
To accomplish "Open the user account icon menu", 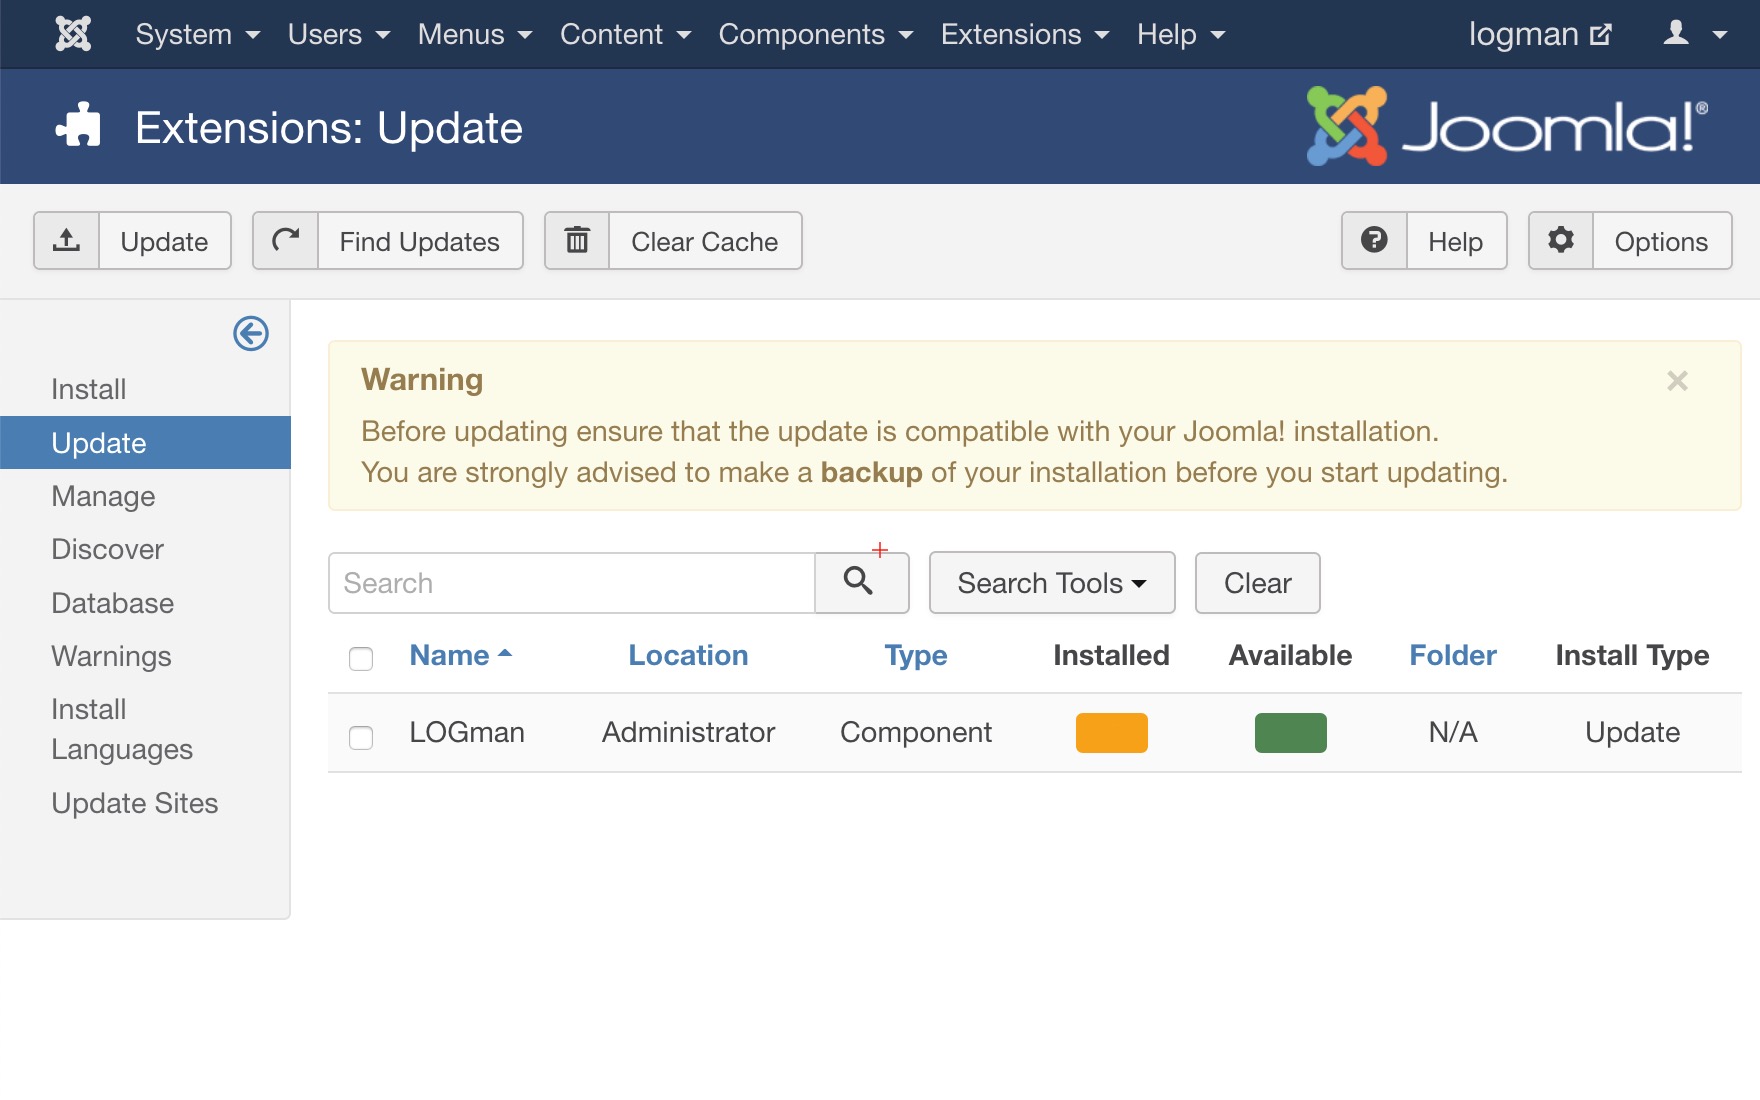I will tap(1677, 34).
